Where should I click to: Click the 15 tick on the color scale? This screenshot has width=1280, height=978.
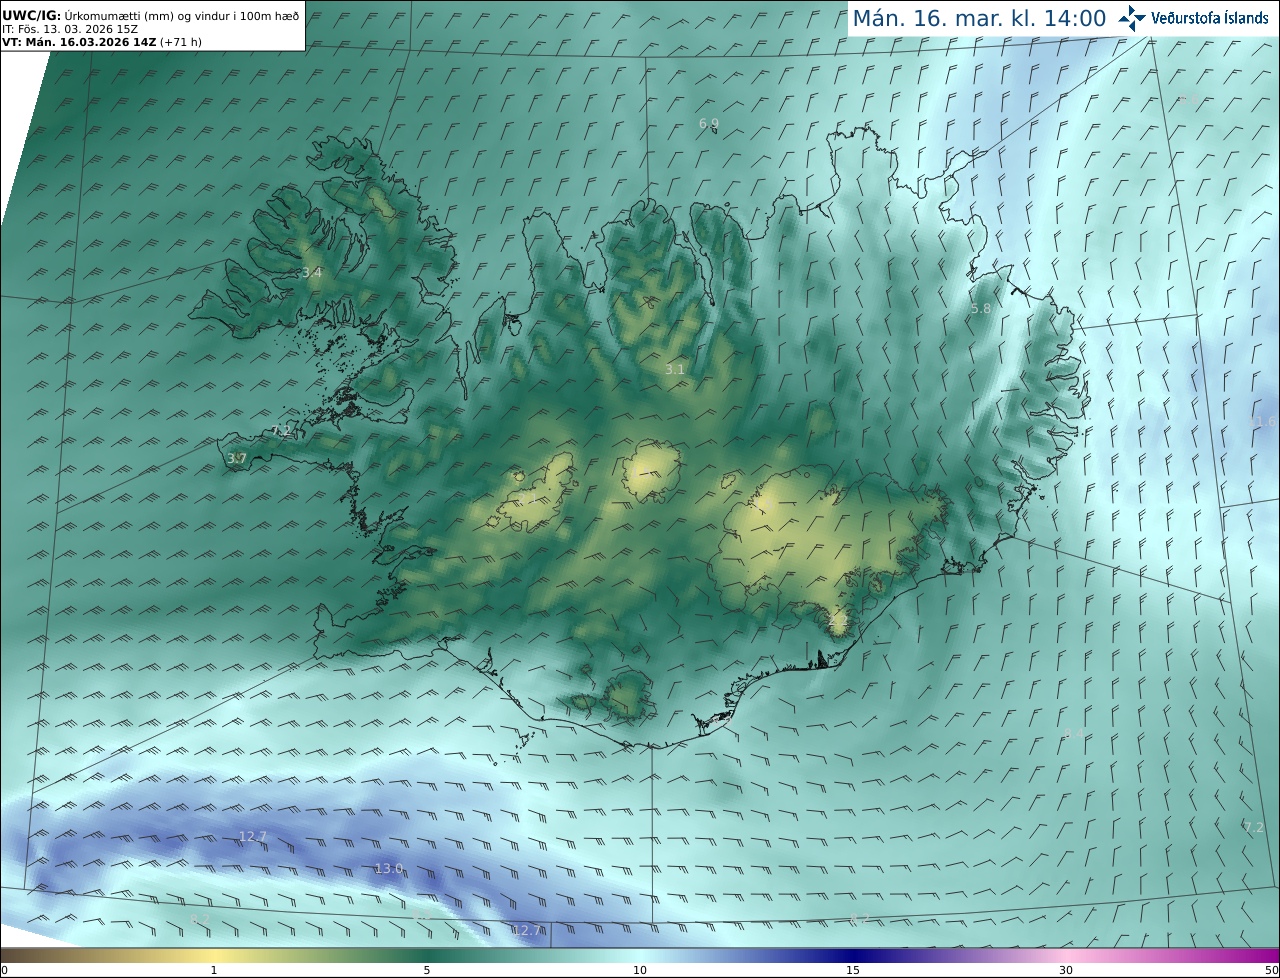click(x=853, y=970)
